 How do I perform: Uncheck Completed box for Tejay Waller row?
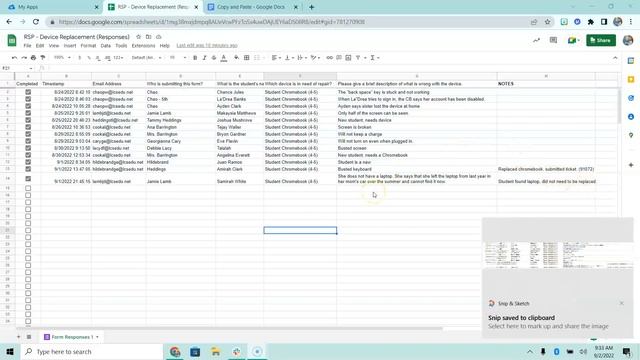click(x=28, y=127)
